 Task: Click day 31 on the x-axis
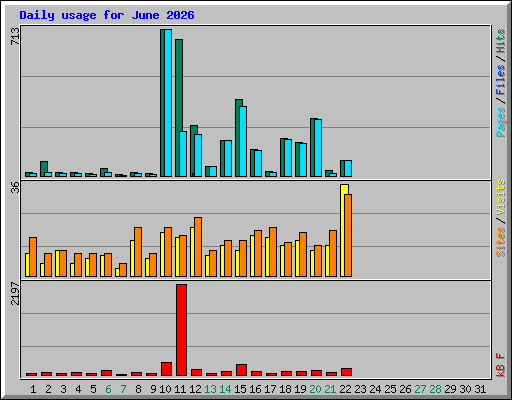pos(480,389)
